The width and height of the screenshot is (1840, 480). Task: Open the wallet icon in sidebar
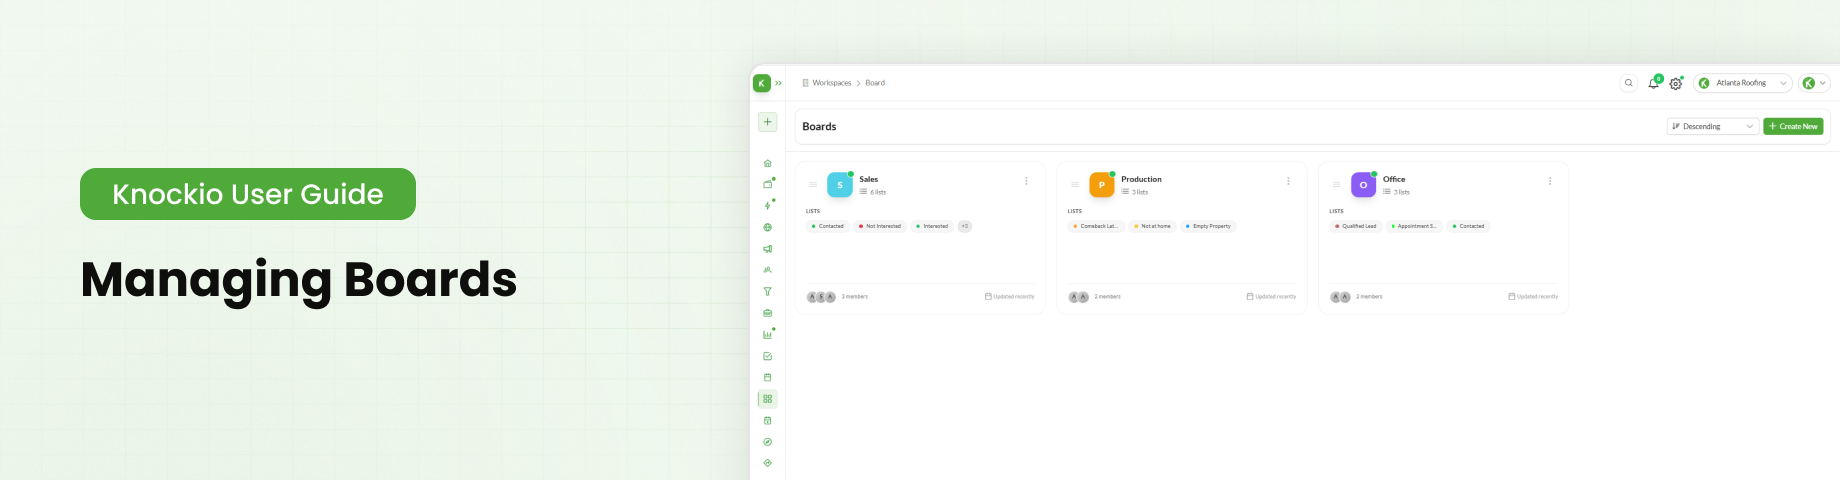(767, 184)
